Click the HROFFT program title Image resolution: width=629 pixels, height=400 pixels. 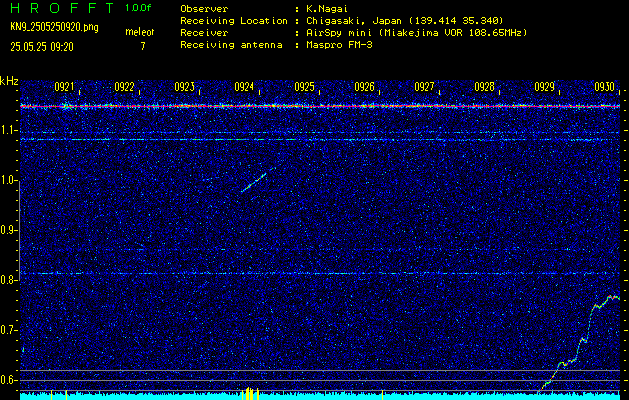[62, 8]
